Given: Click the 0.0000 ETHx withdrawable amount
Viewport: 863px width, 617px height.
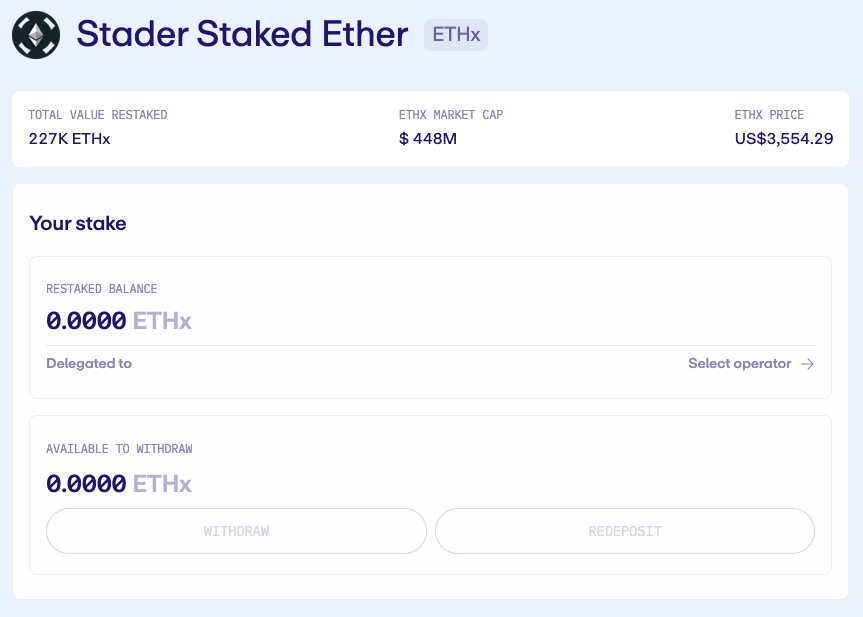Looking at the screenshot, I should [119, 483].
